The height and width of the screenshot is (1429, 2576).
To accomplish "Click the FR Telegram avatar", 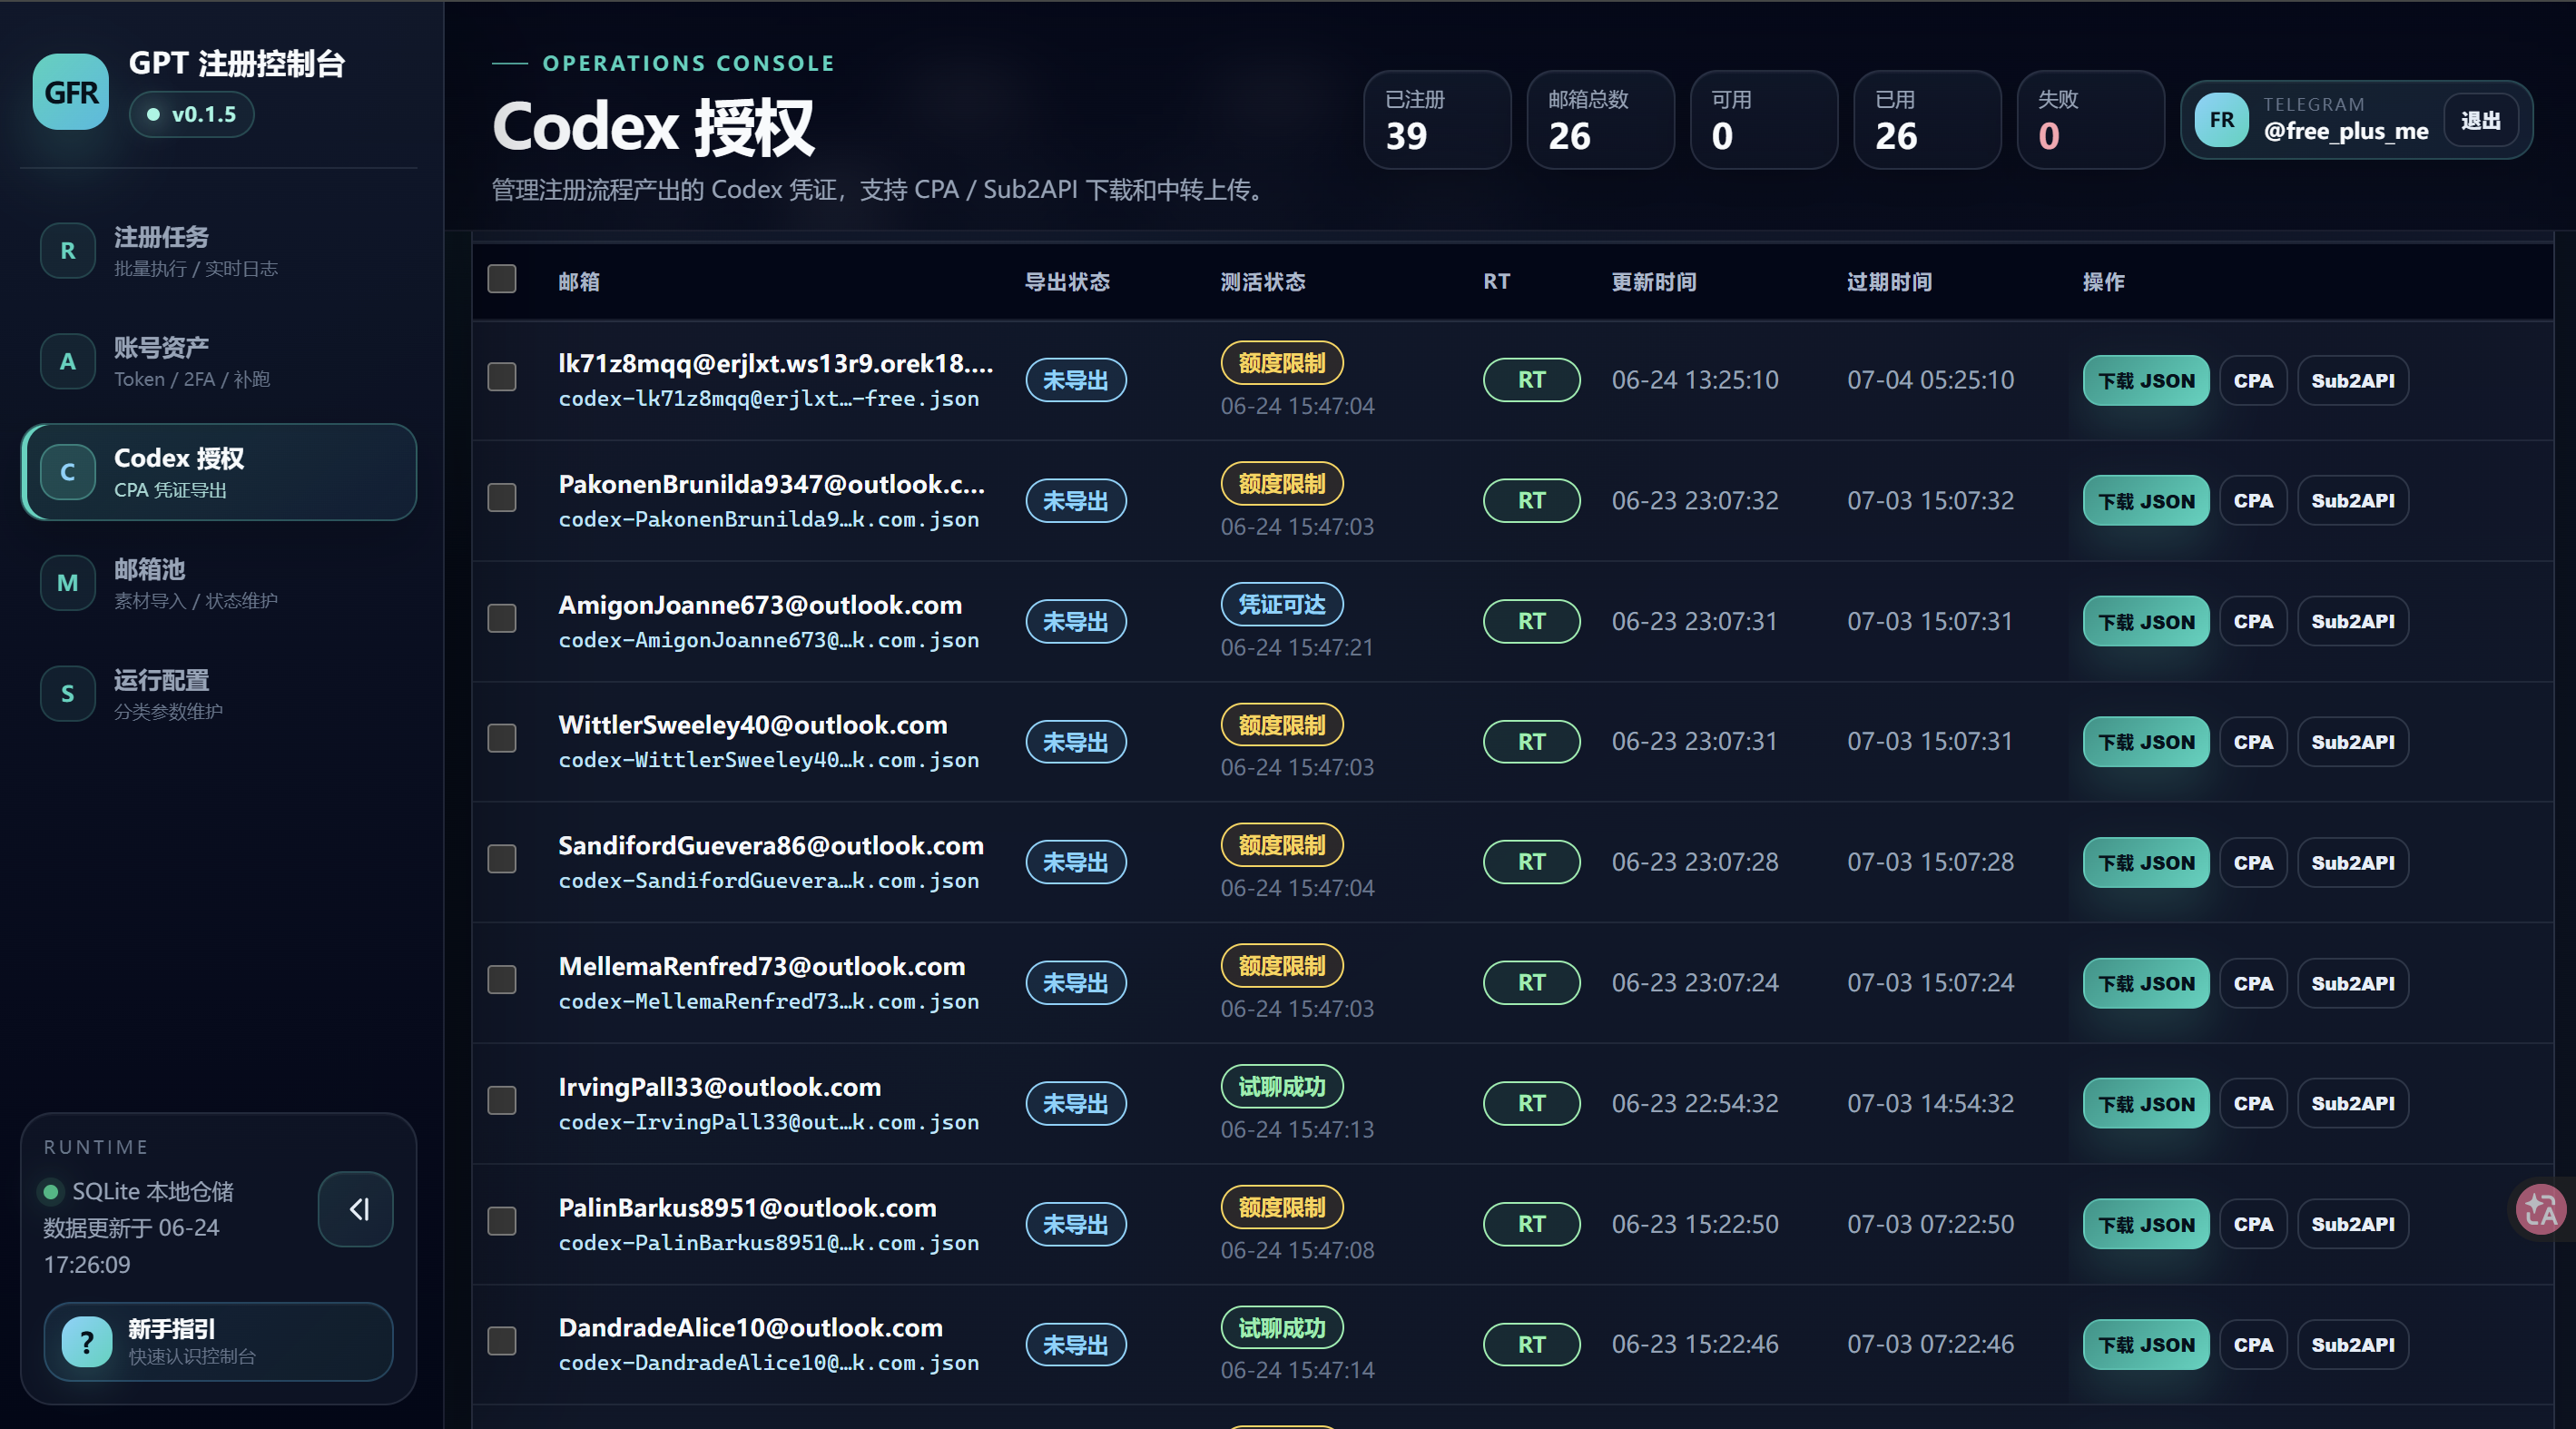I will tap(2221, 120).
